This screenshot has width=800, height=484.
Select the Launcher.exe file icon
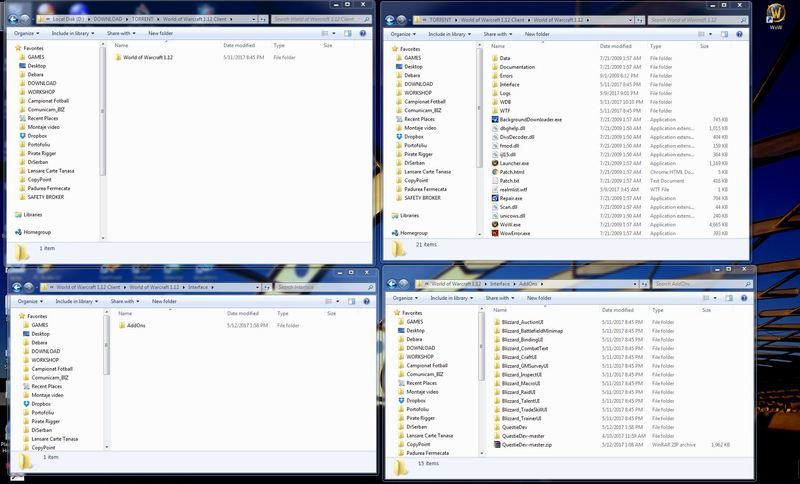tap(492, 162)
